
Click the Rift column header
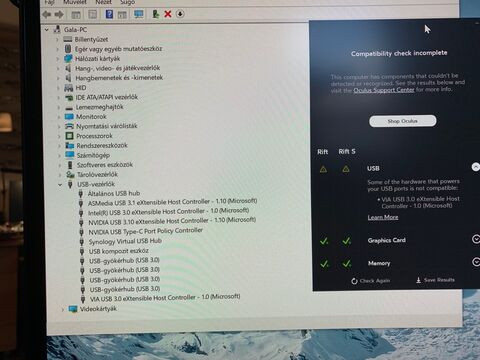pyautogui.click(x=322, y=152)
